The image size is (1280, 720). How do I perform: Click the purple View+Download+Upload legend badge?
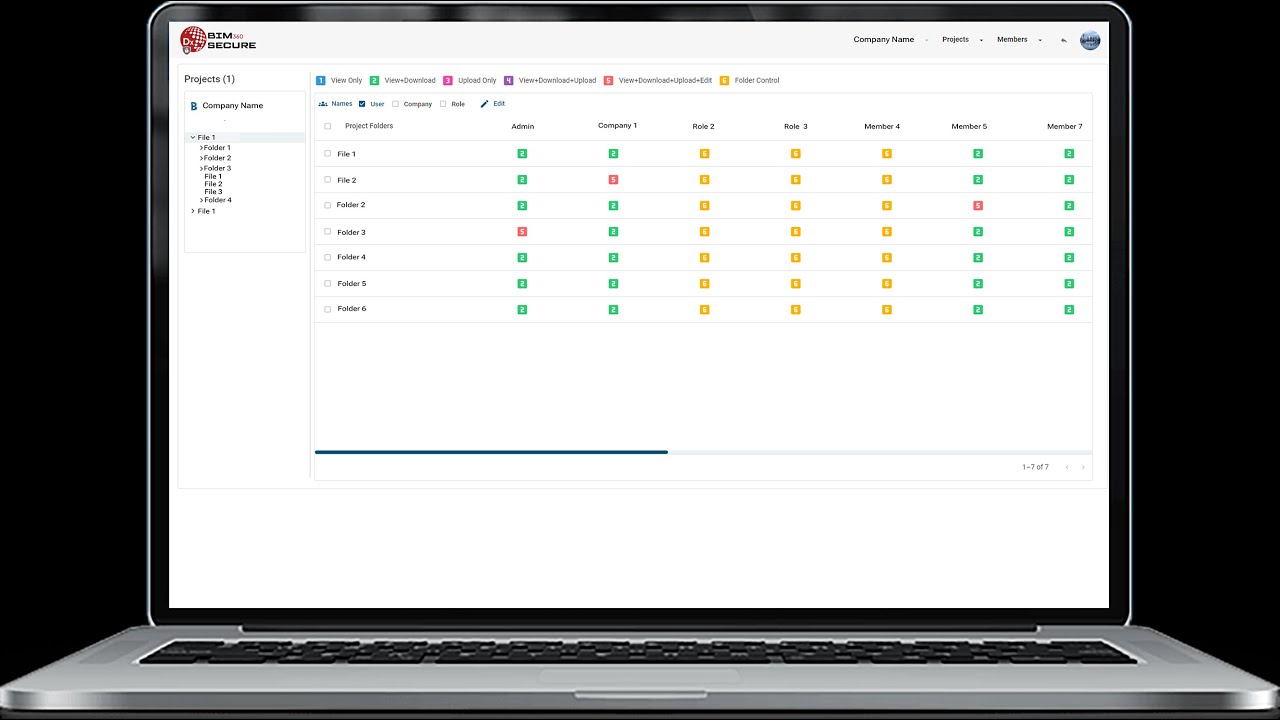(x=509, y=80)
